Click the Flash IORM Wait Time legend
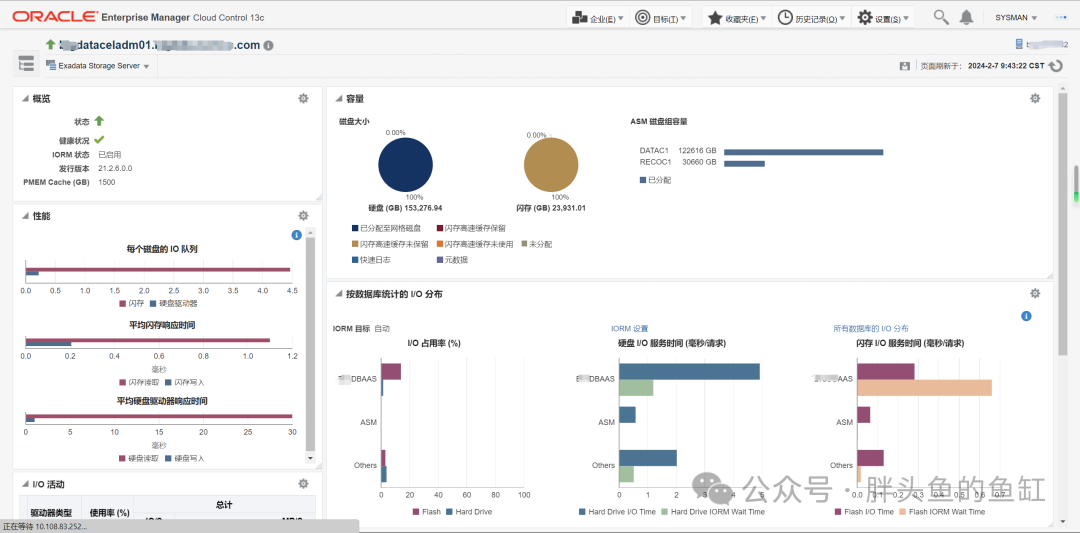 (x=942, y=512)
